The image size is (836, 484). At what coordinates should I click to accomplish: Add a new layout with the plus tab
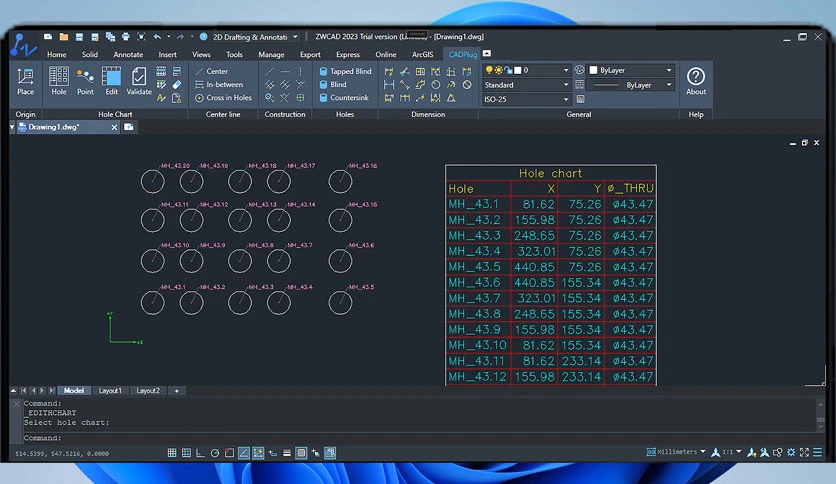pos(176,391)
